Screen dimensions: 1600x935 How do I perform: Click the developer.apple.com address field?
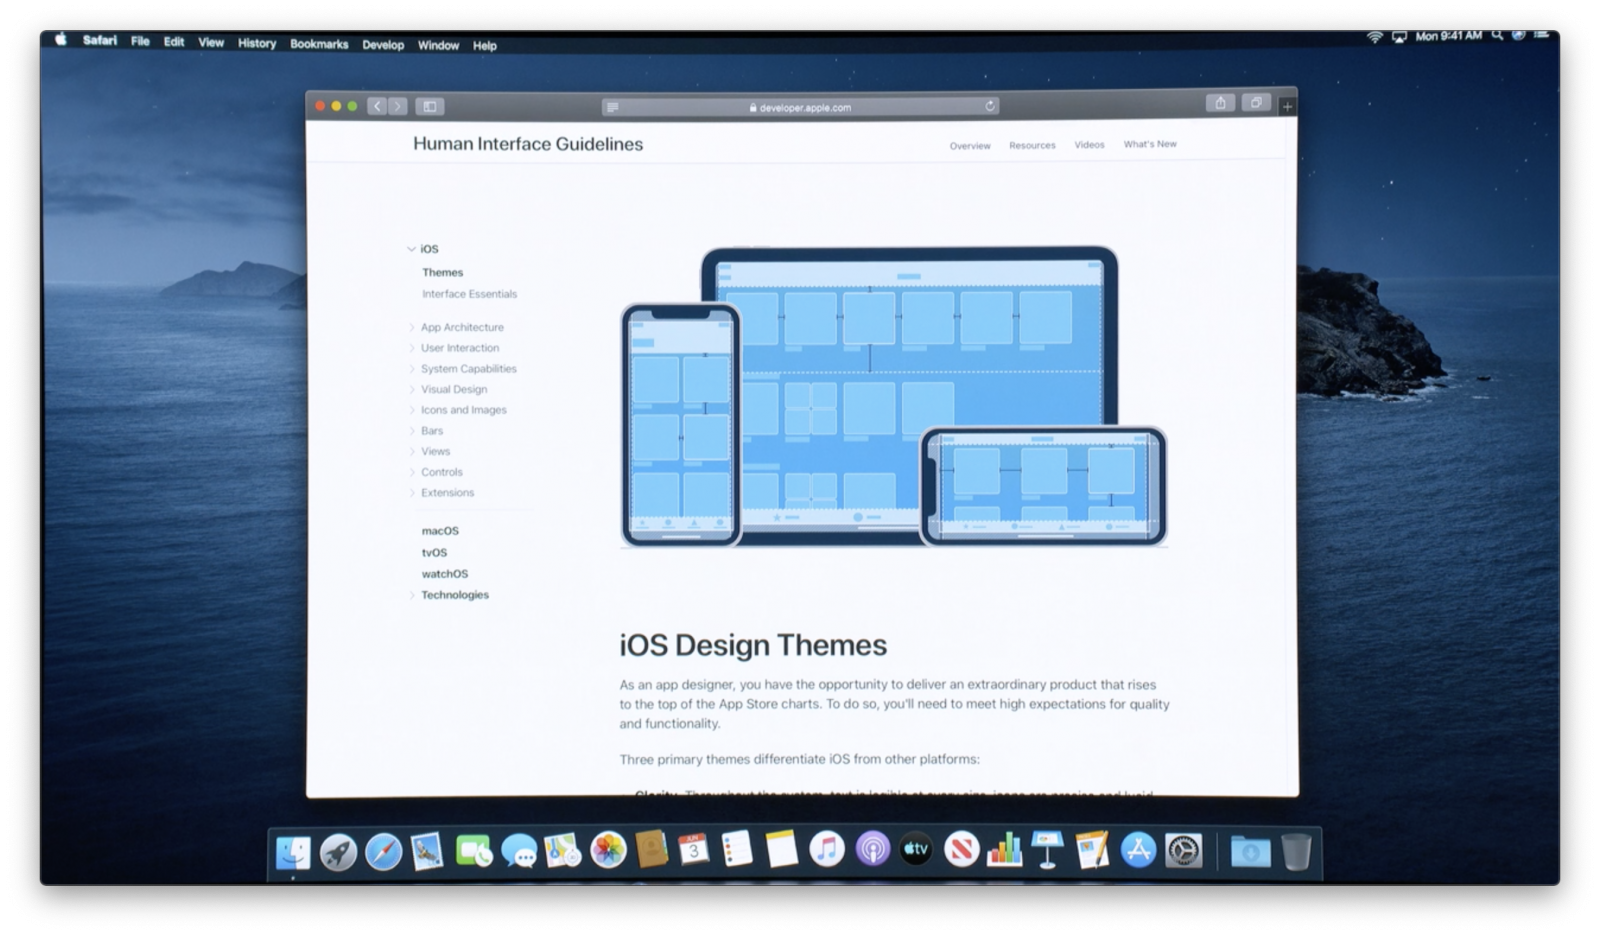(800, 107)
